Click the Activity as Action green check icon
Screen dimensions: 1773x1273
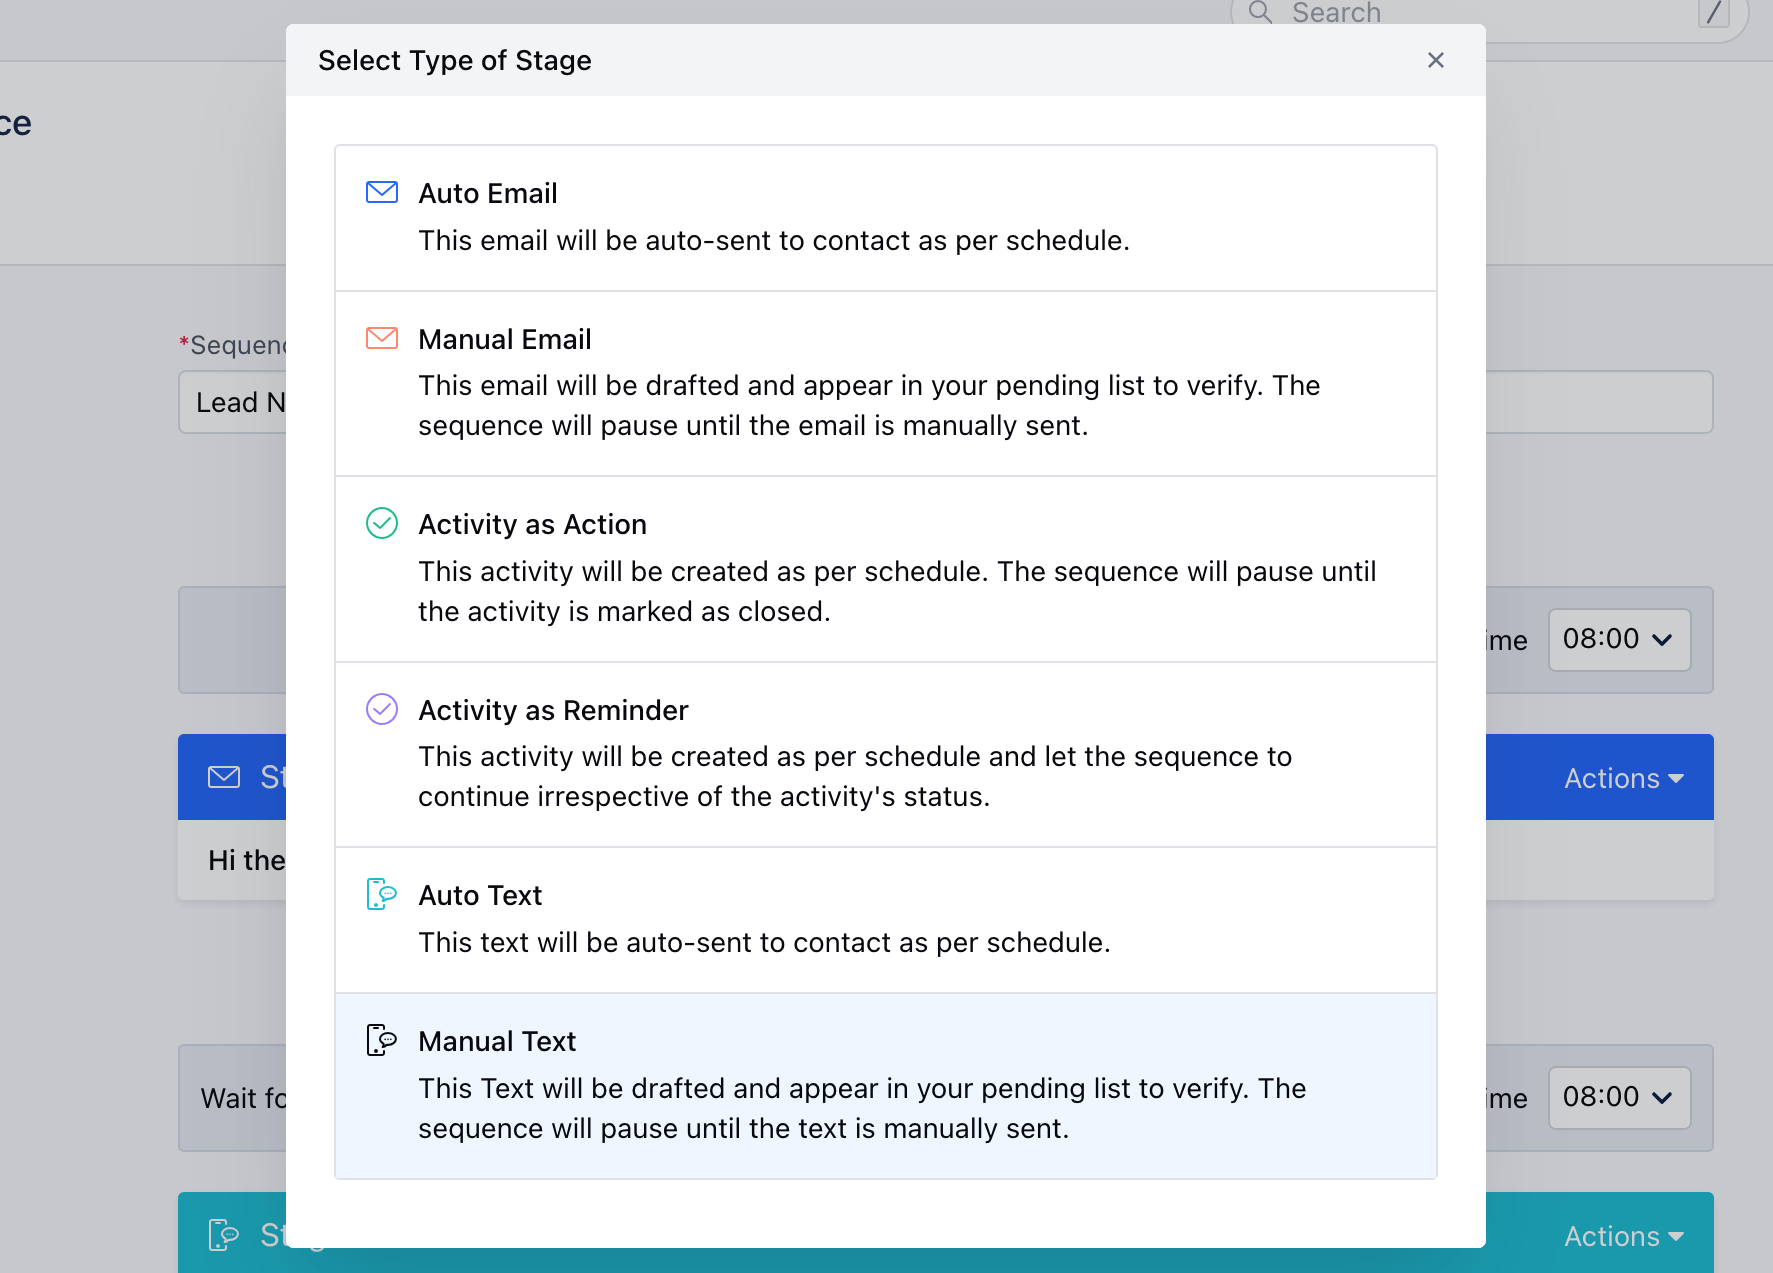pos(382,523)
